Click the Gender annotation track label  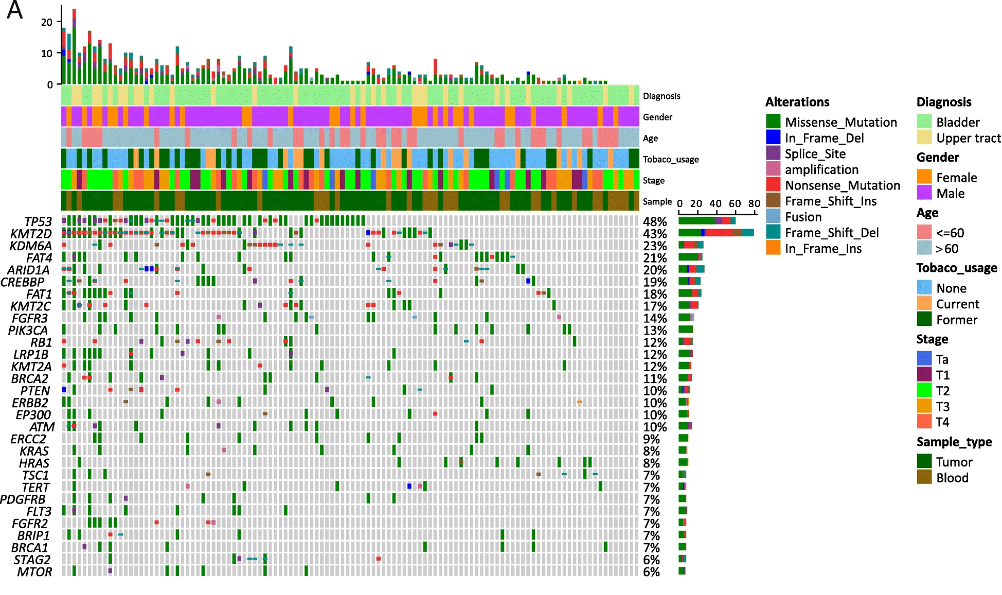pos(658,117)
